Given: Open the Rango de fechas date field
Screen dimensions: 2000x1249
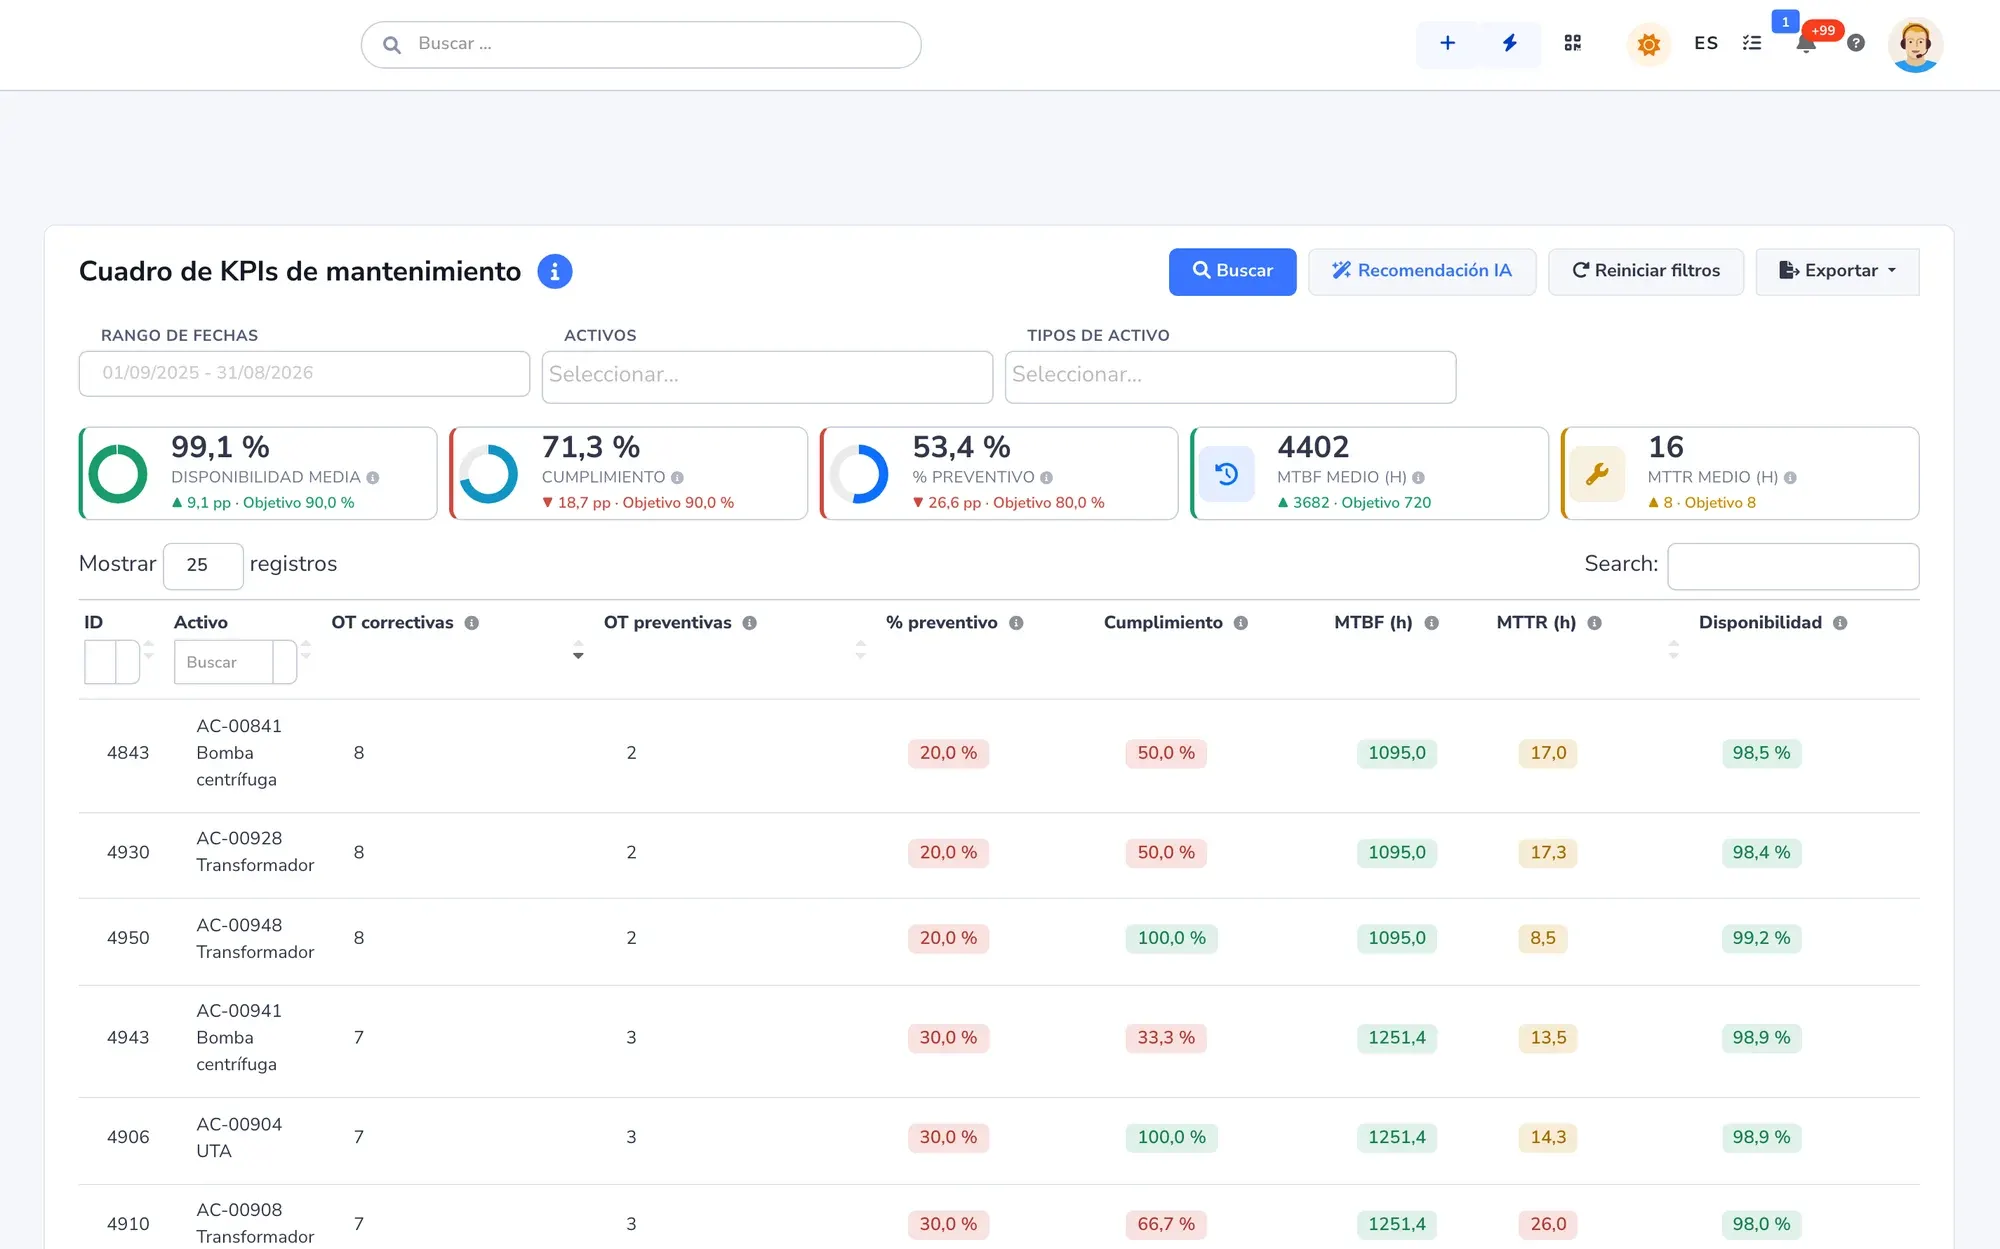Looking at the screenshot, I should (304, 373).
